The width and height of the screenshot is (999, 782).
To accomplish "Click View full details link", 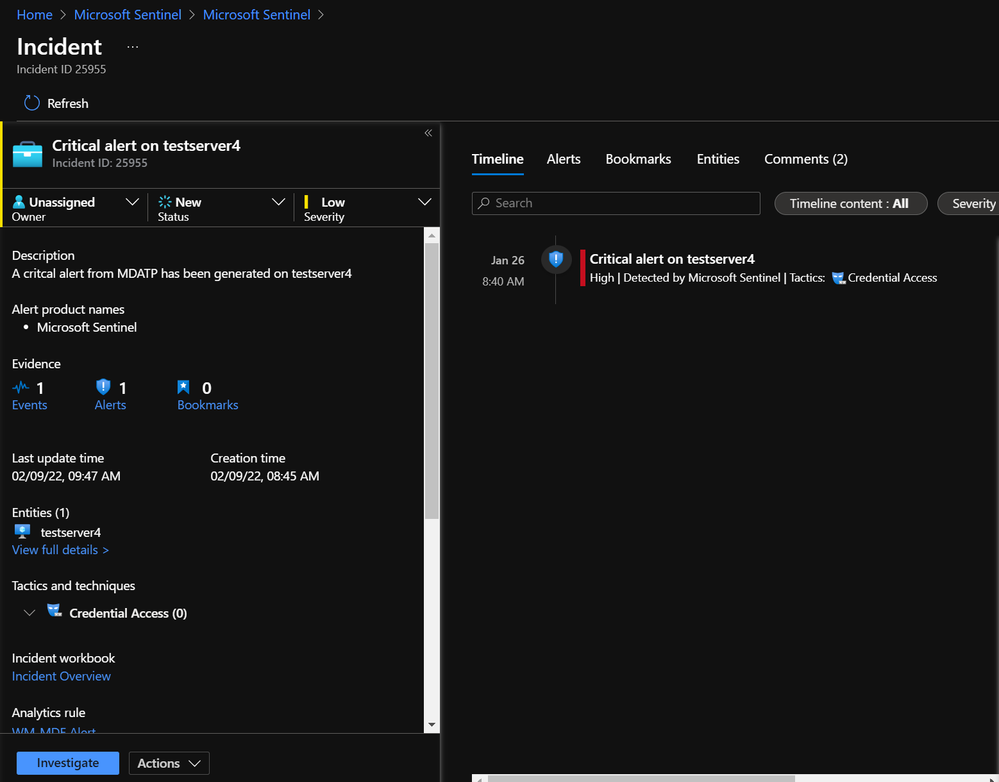I will (61, 550).
